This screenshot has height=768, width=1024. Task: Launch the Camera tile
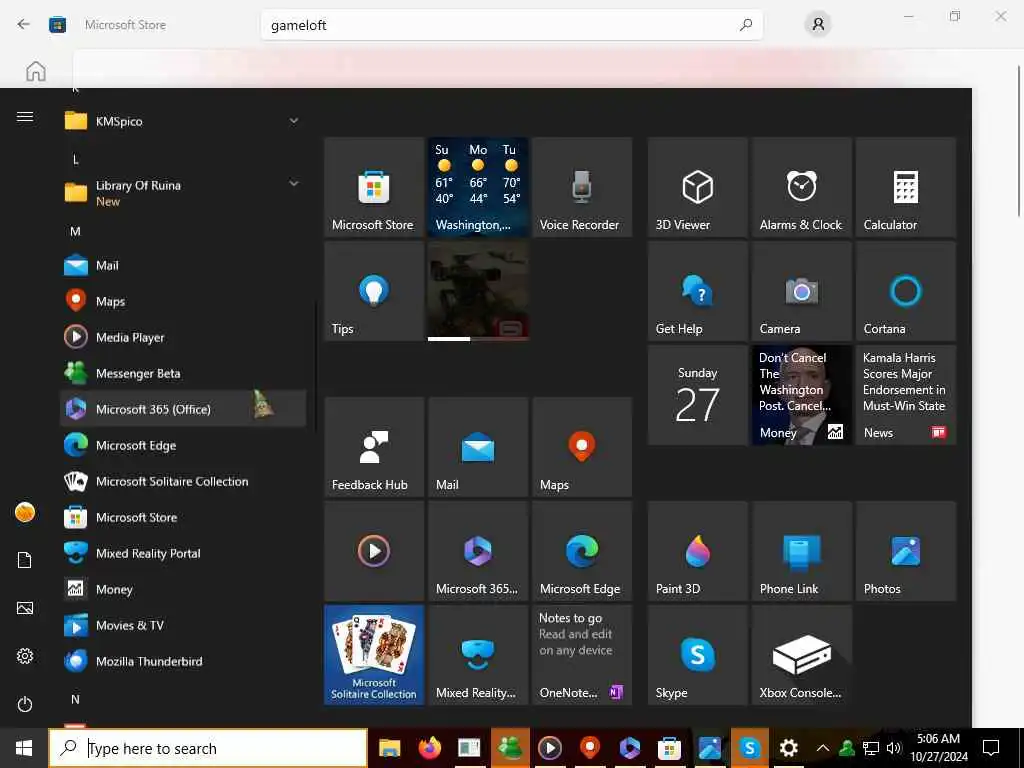[x=801, y=291]
